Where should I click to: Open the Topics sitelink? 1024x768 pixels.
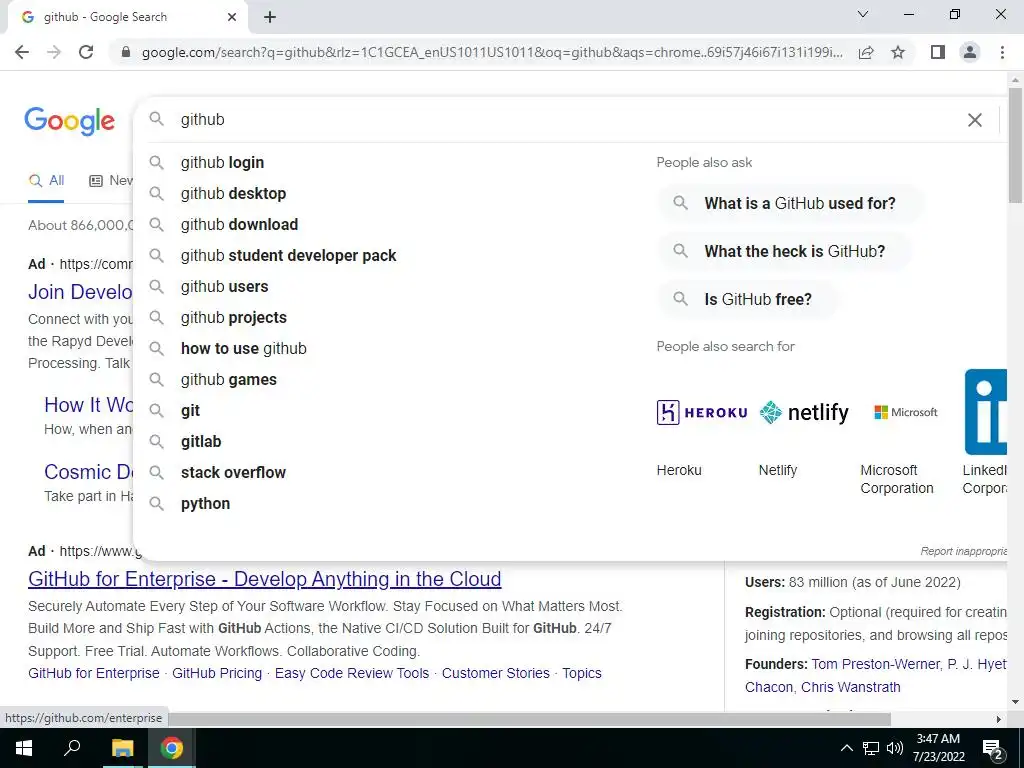[x=582, y=673]
